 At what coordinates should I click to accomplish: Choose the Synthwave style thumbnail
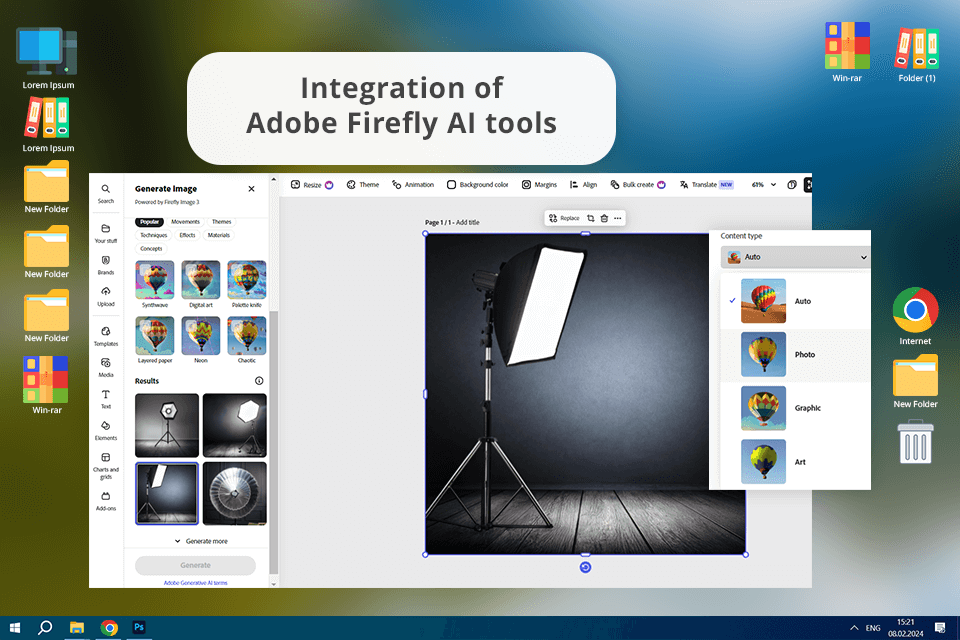[x=155, y=280]
